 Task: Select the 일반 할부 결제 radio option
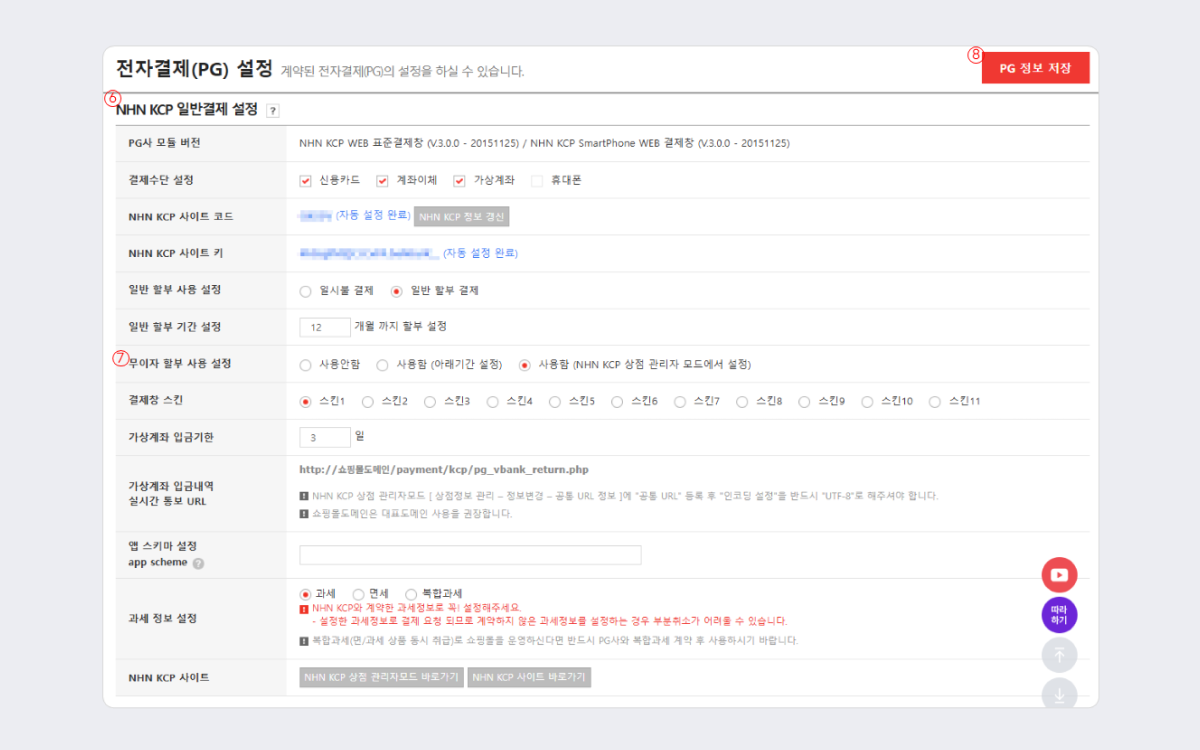pyautogui.click(x=397, y=291)
